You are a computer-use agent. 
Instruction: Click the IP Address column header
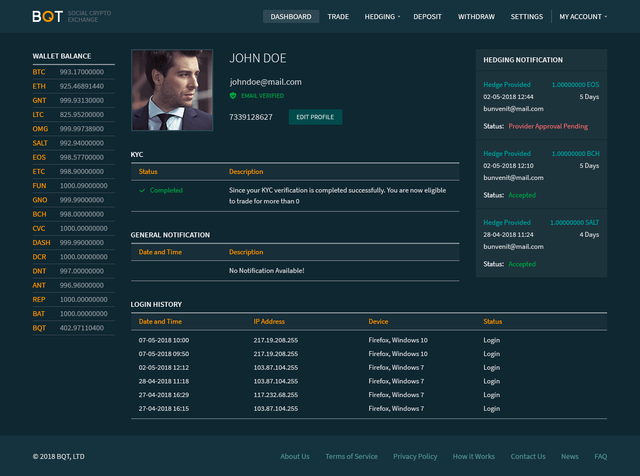(269, 321)
